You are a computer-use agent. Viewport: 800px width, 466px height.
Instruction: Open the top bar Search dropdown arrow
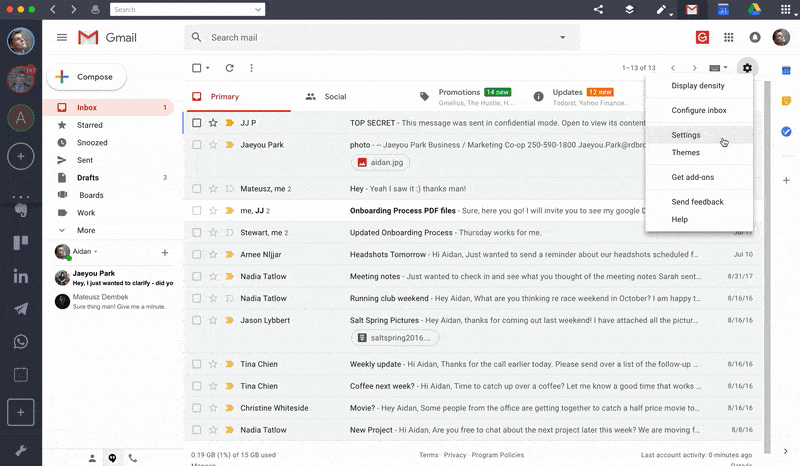258,9
